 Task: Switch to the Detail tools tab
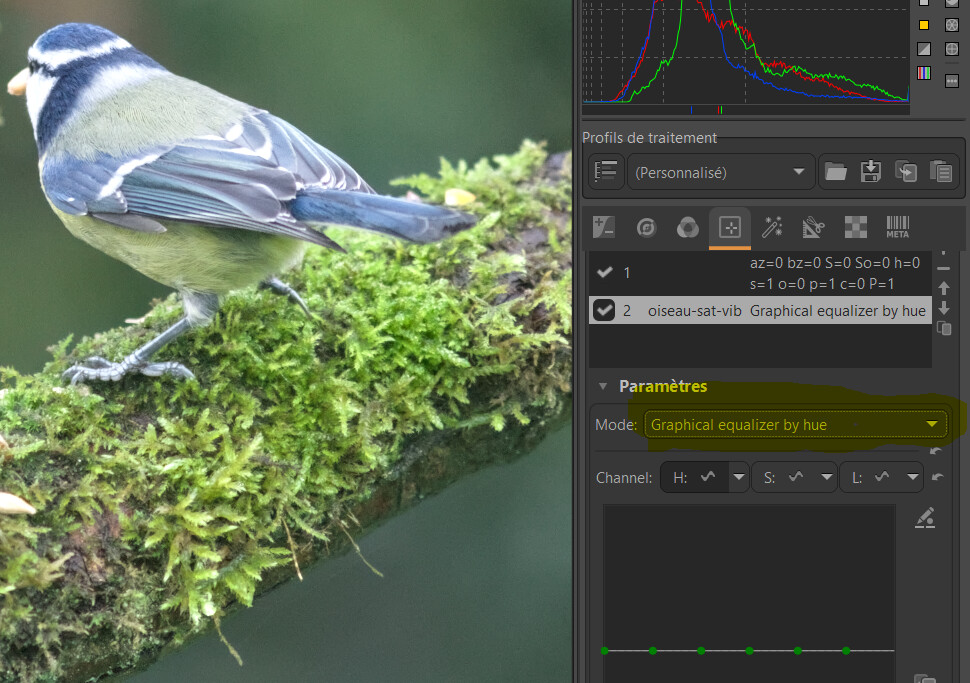pos(646,227)
